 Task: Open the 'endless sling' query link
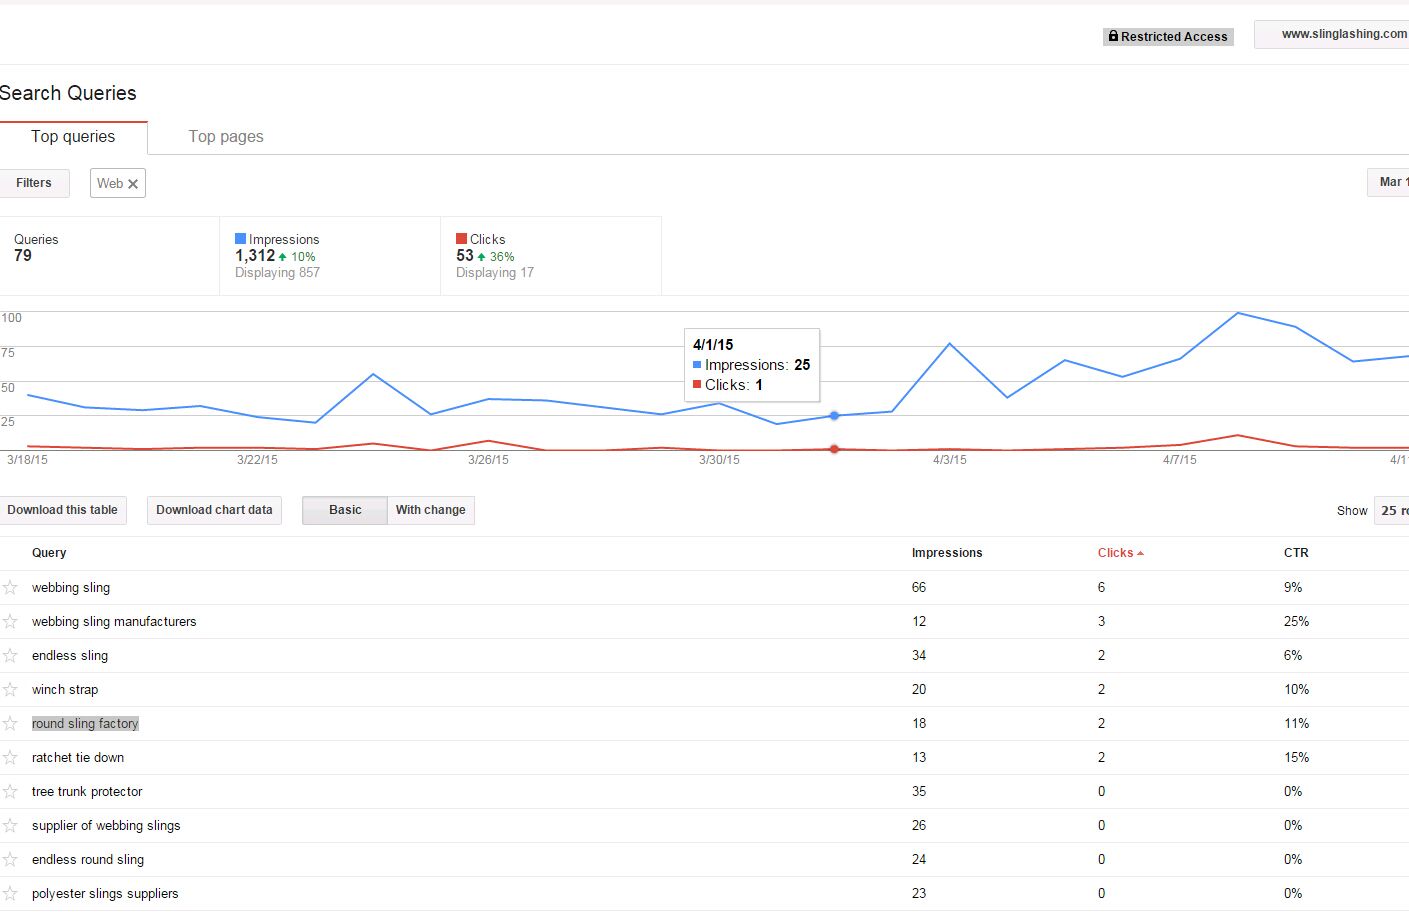pyautogui.click(x=70, y=655)
